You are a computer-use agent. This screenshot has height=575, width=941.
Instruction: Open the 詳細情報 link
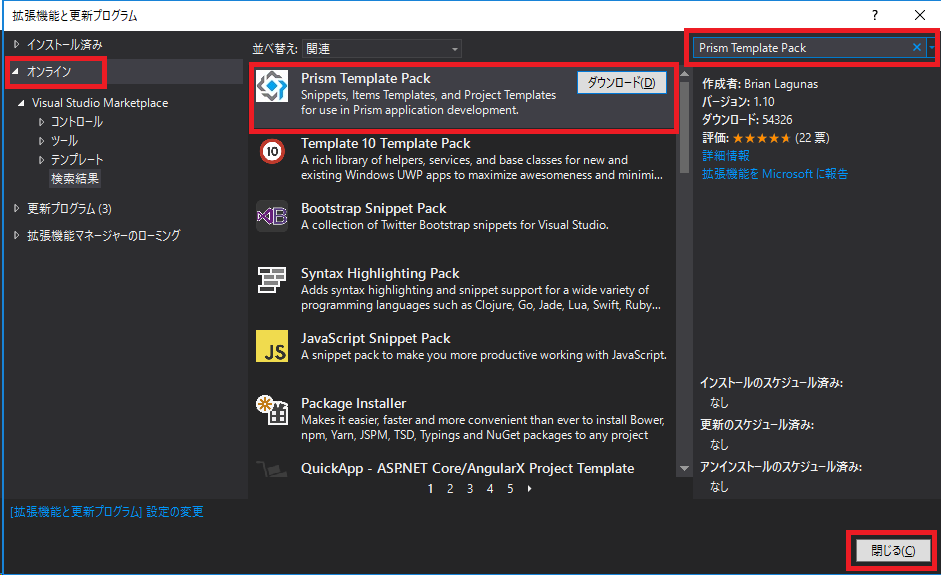726,156
